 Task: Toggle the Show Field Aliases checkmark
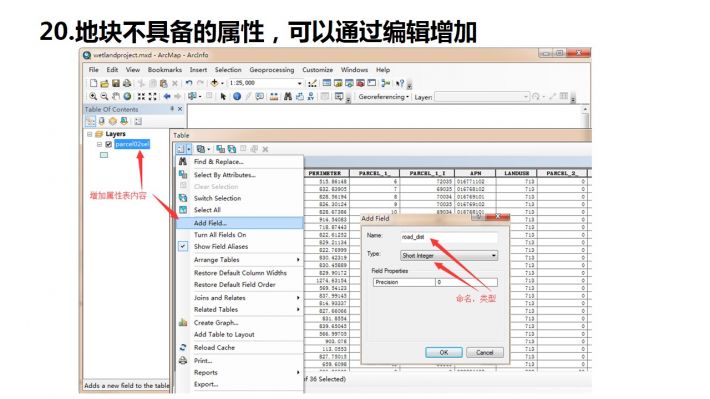[x=183, y=246]
